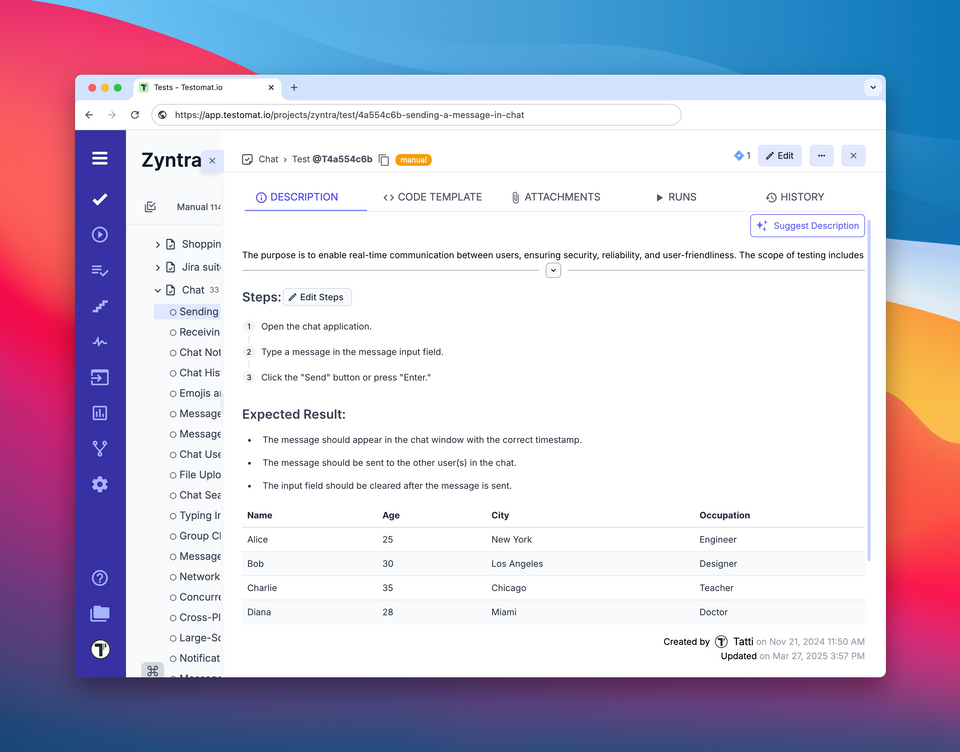Select the Tests - Testomat.io browser tab
The width and height of the screenshot is (960, 752).
pos(208,88)
